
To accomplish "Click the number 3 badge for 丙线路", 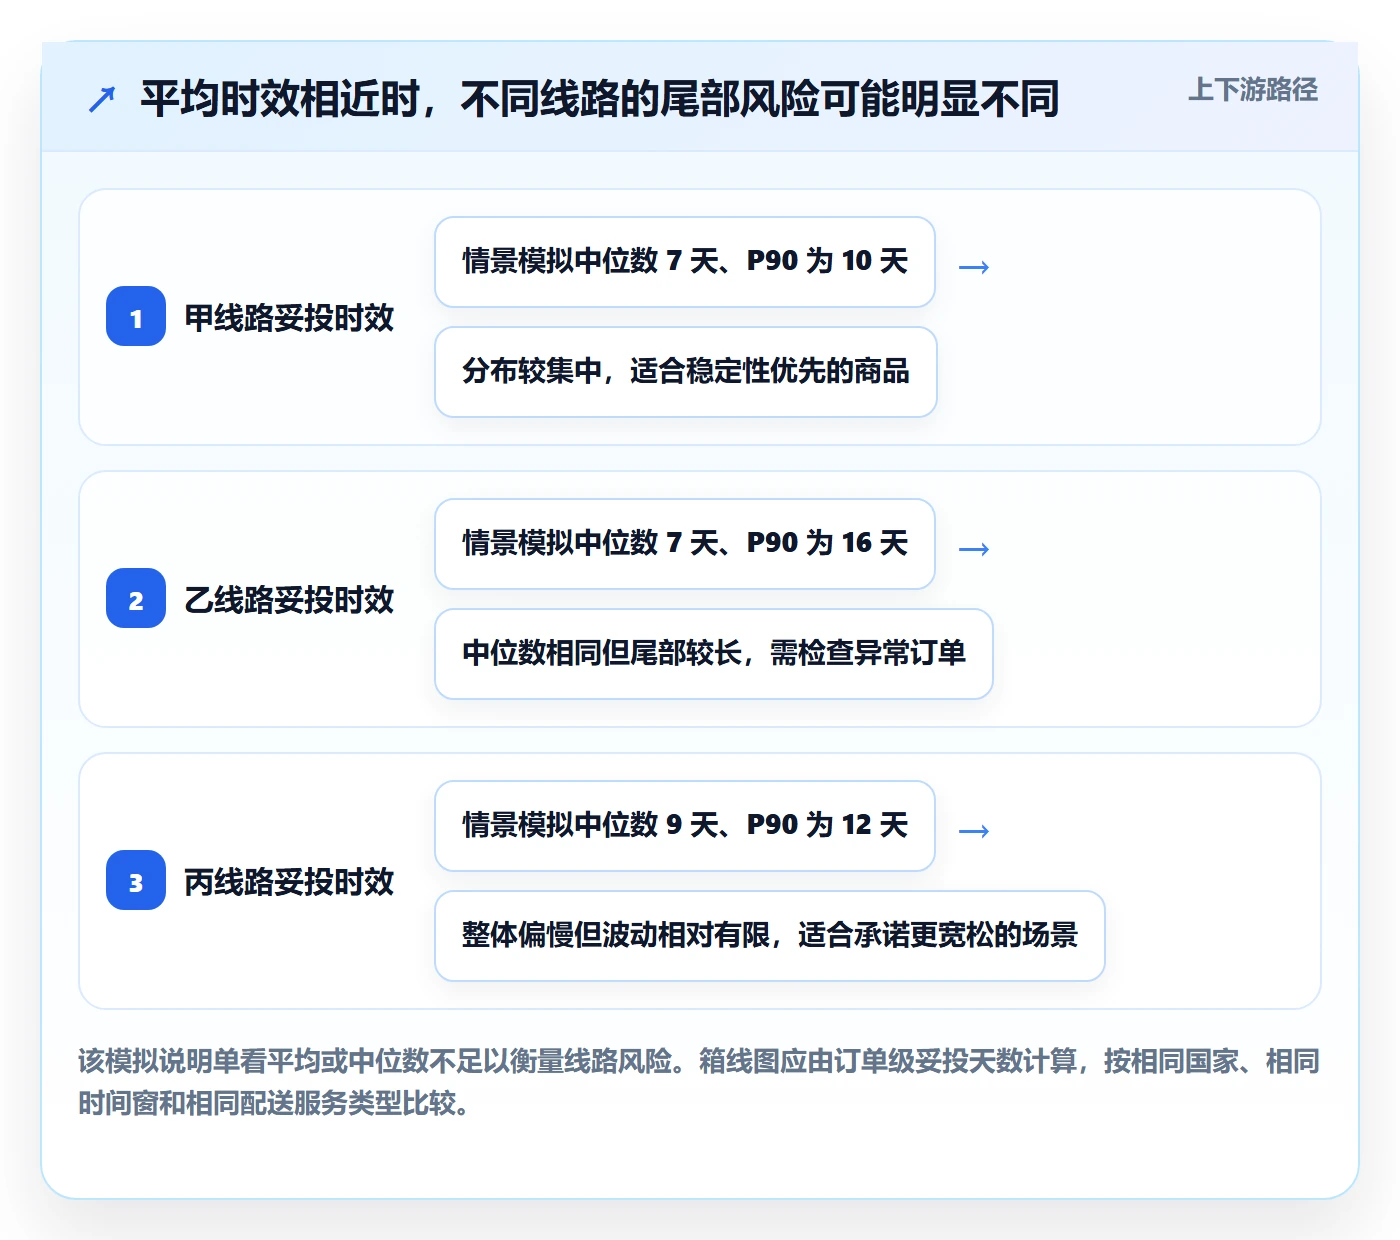I will coord(136,880).
